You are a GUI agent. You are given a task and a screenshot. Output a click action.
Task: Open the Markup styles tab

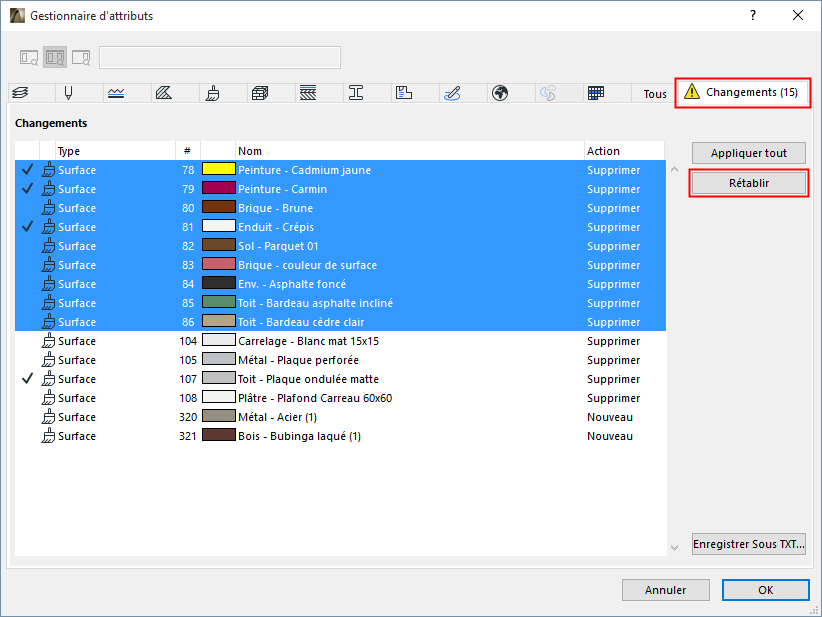click(x=452, y=93)
